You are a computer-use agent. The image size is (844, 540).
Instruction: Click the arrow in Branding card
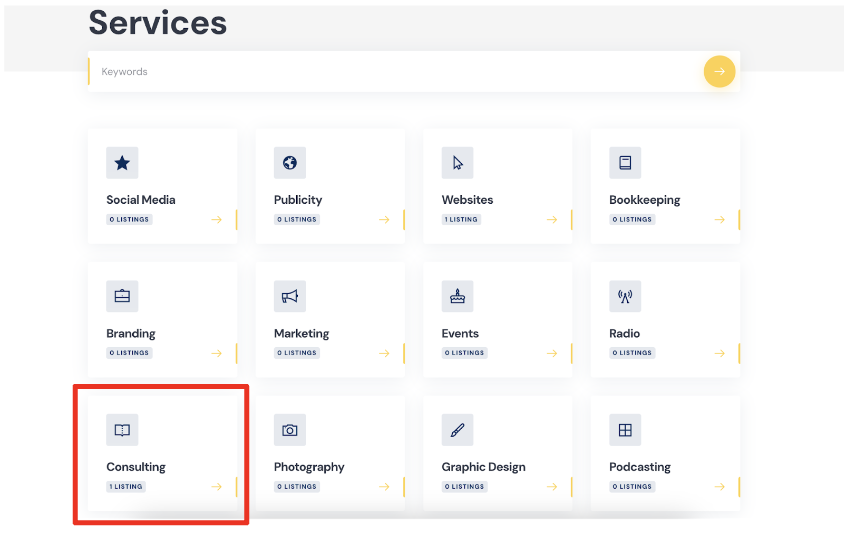pos(216,353)
